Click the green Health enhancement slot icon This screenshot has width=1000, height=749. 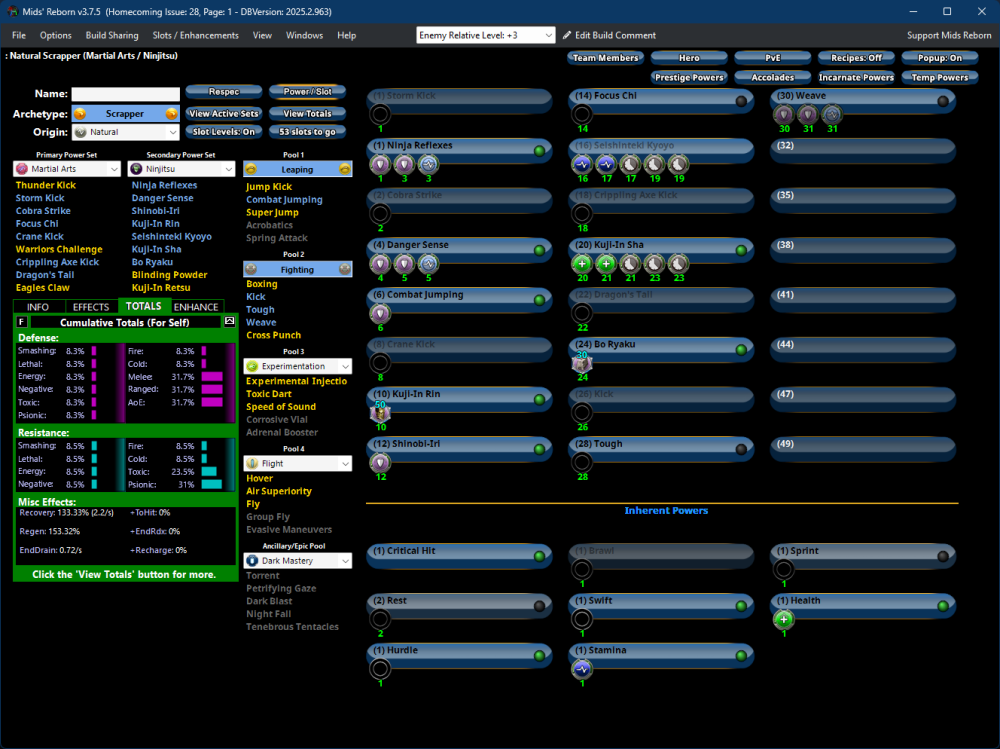click(783, 619)
